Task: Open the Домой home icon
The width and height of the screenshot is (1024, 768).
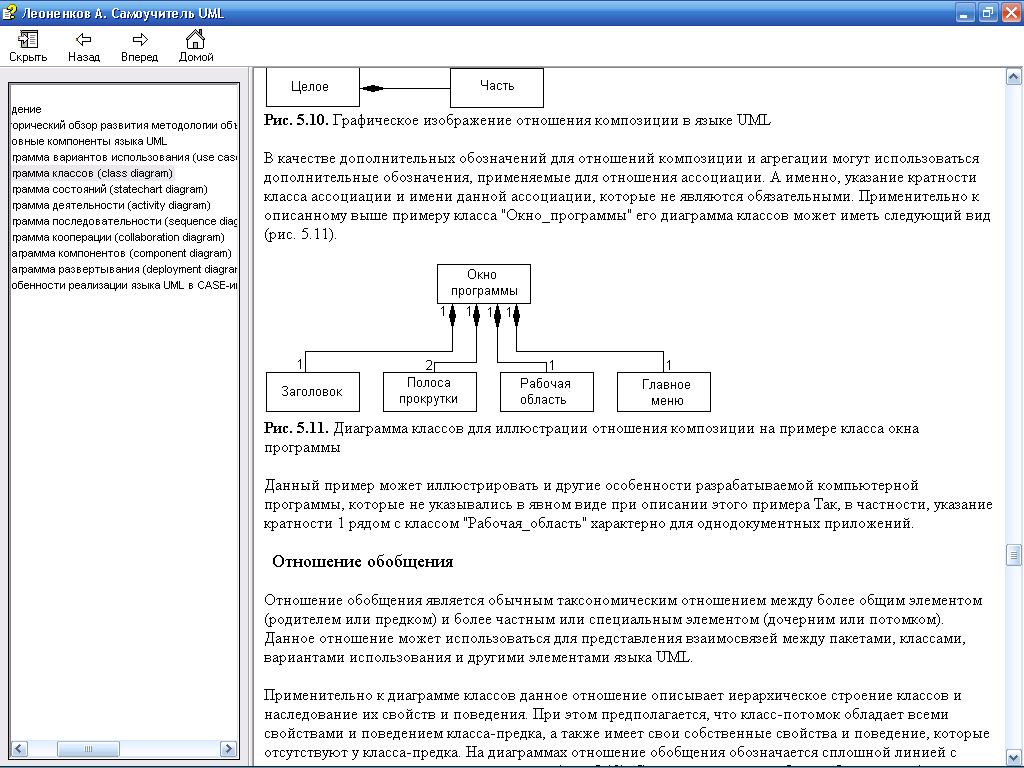Action: click(196, 46)
